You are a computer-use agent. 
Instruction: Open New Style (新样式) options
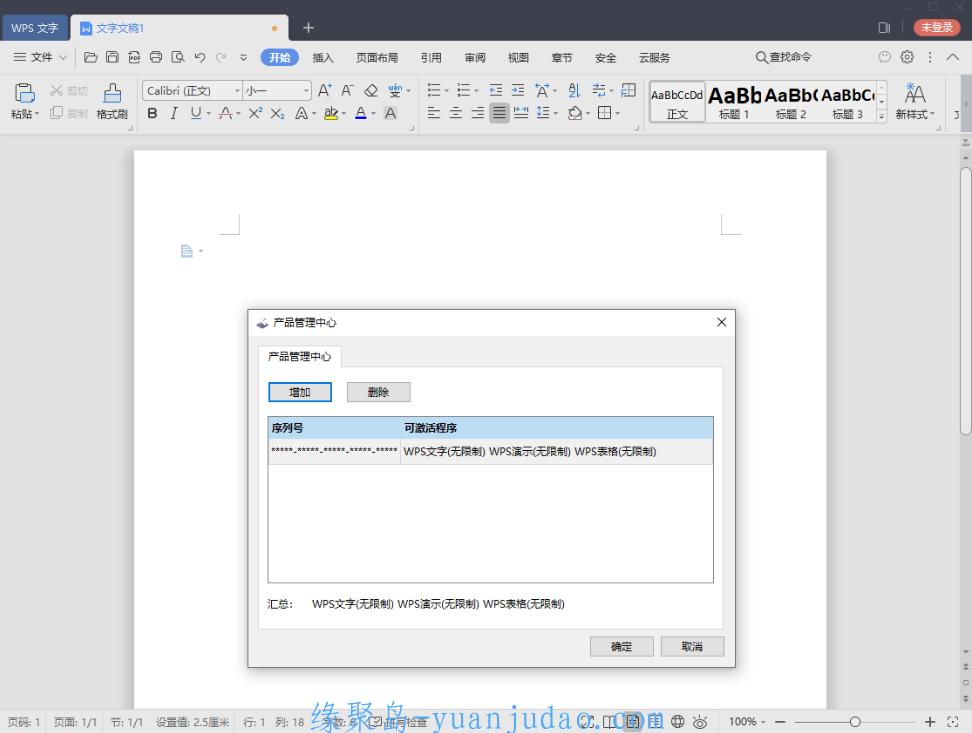(915, 101)
